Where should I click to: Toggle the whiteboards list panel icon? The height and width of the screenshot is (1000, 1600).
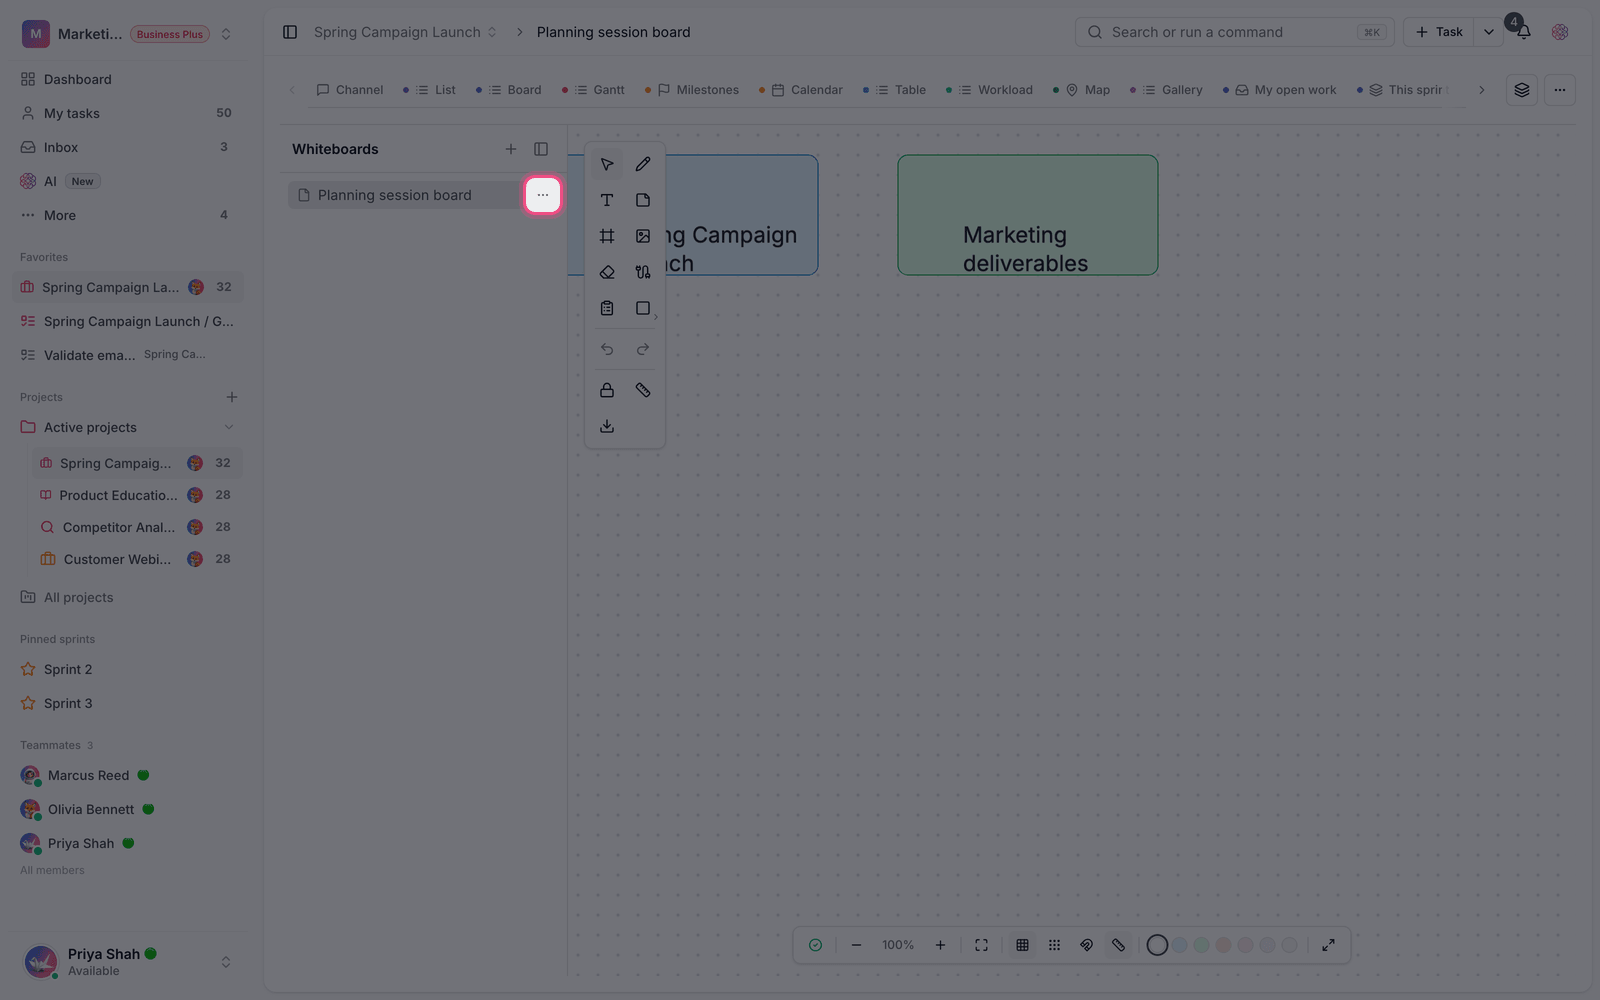541,149
